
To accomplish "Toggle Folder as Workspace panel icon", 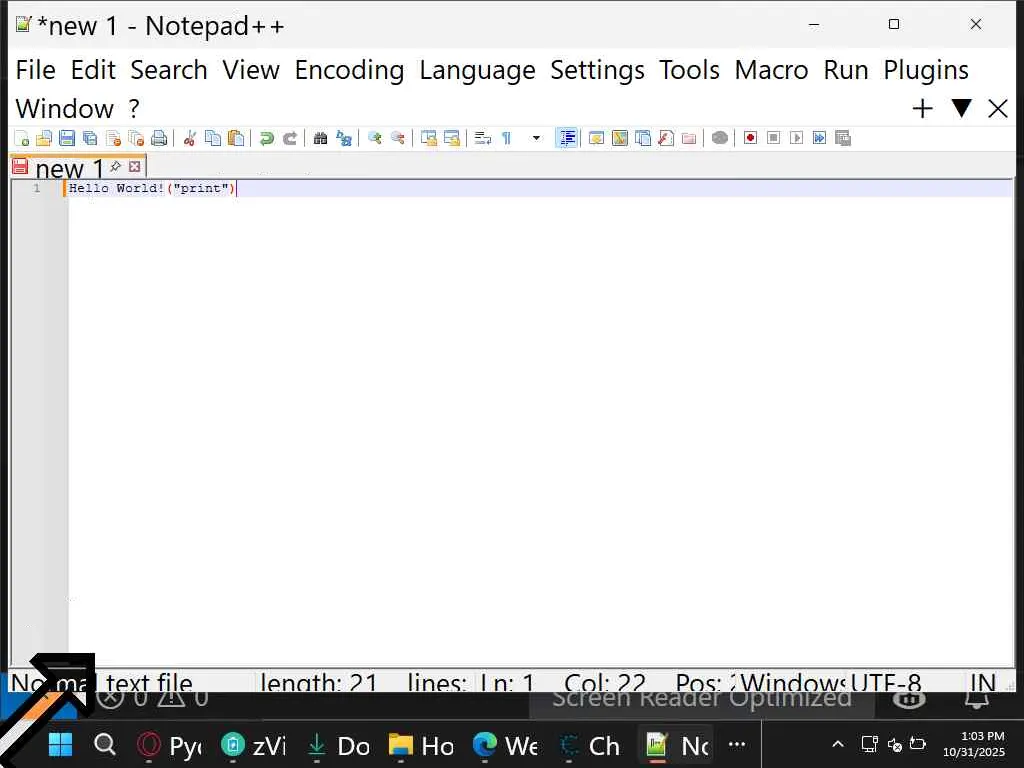I will pos(688,138).
